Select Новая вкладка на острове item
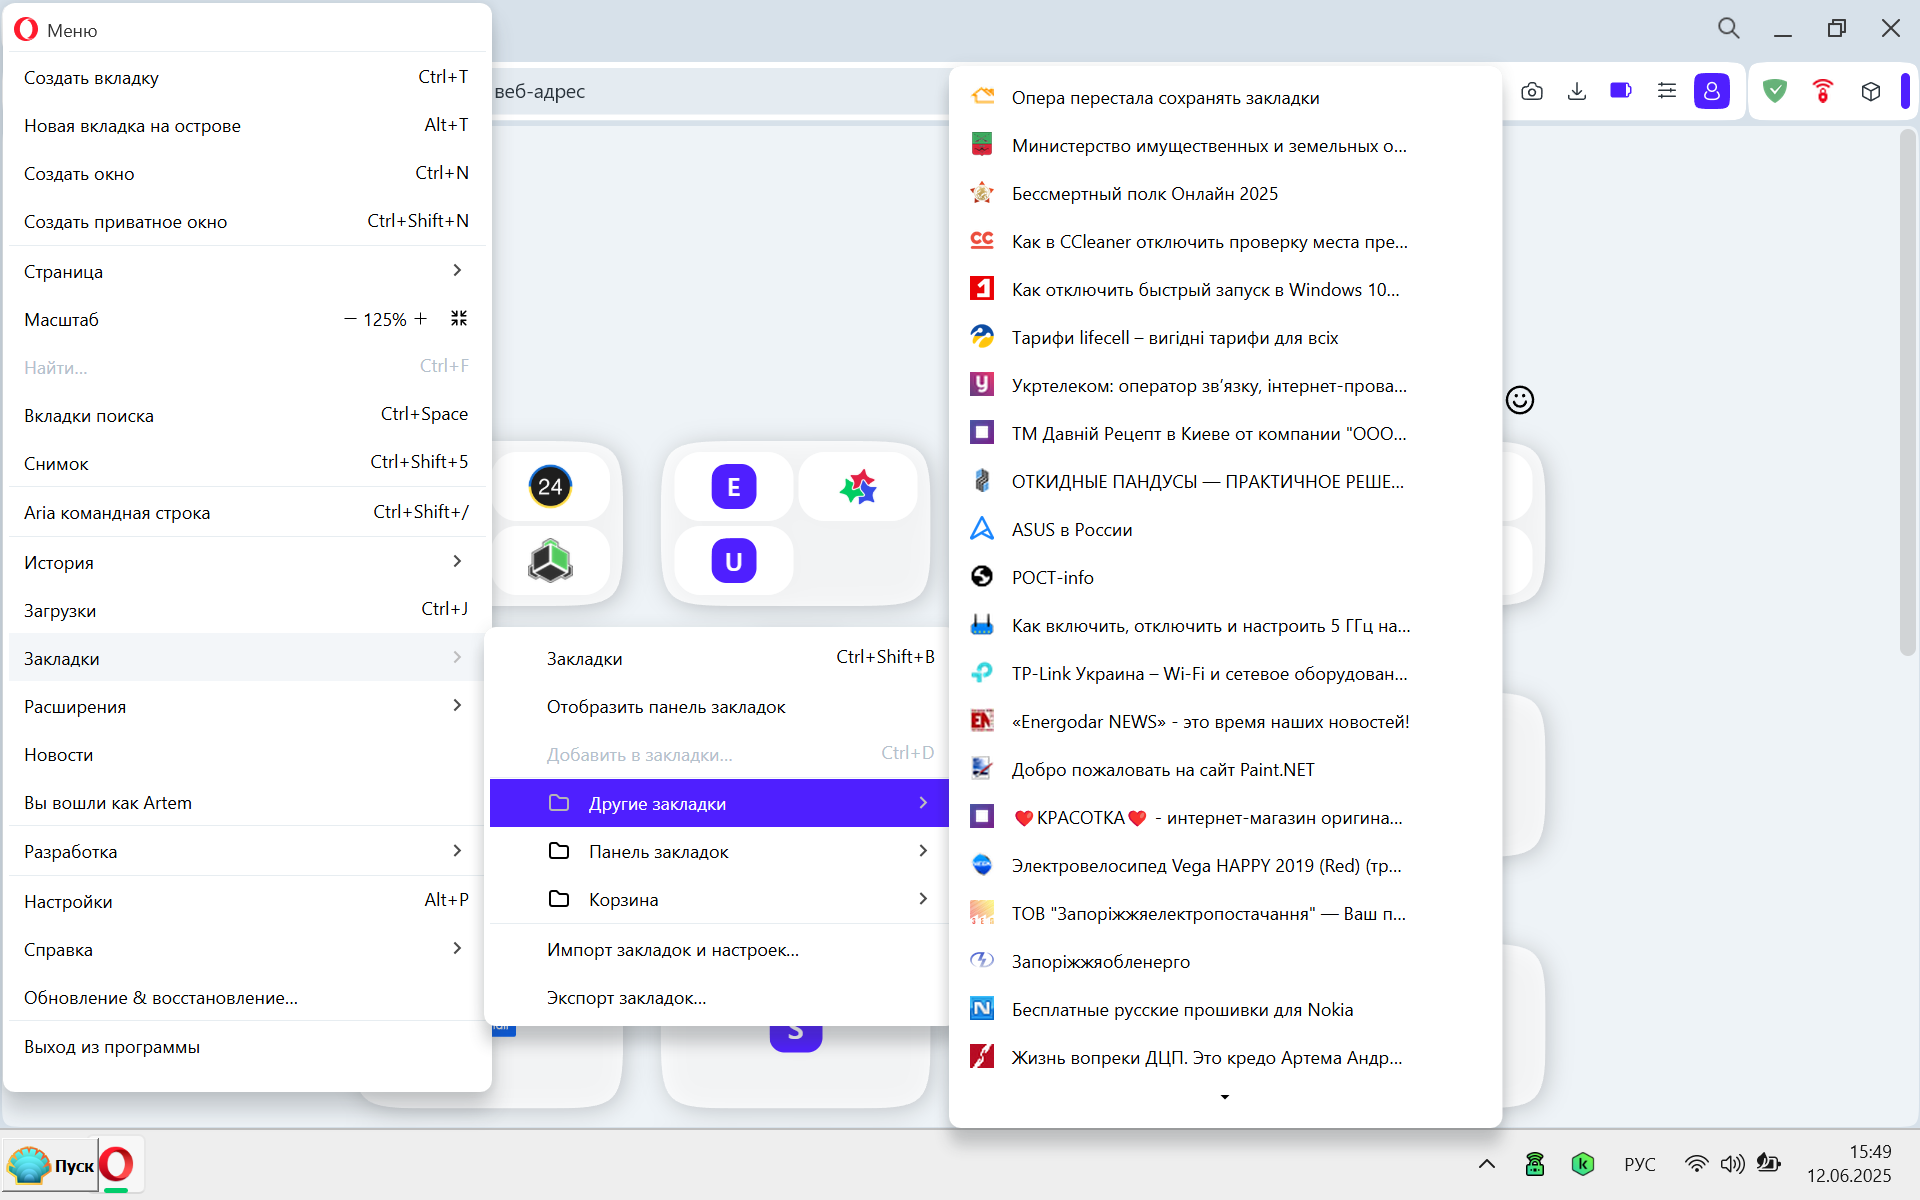Viewport: 1920px width, 1200px height. [x=246, y=125]
